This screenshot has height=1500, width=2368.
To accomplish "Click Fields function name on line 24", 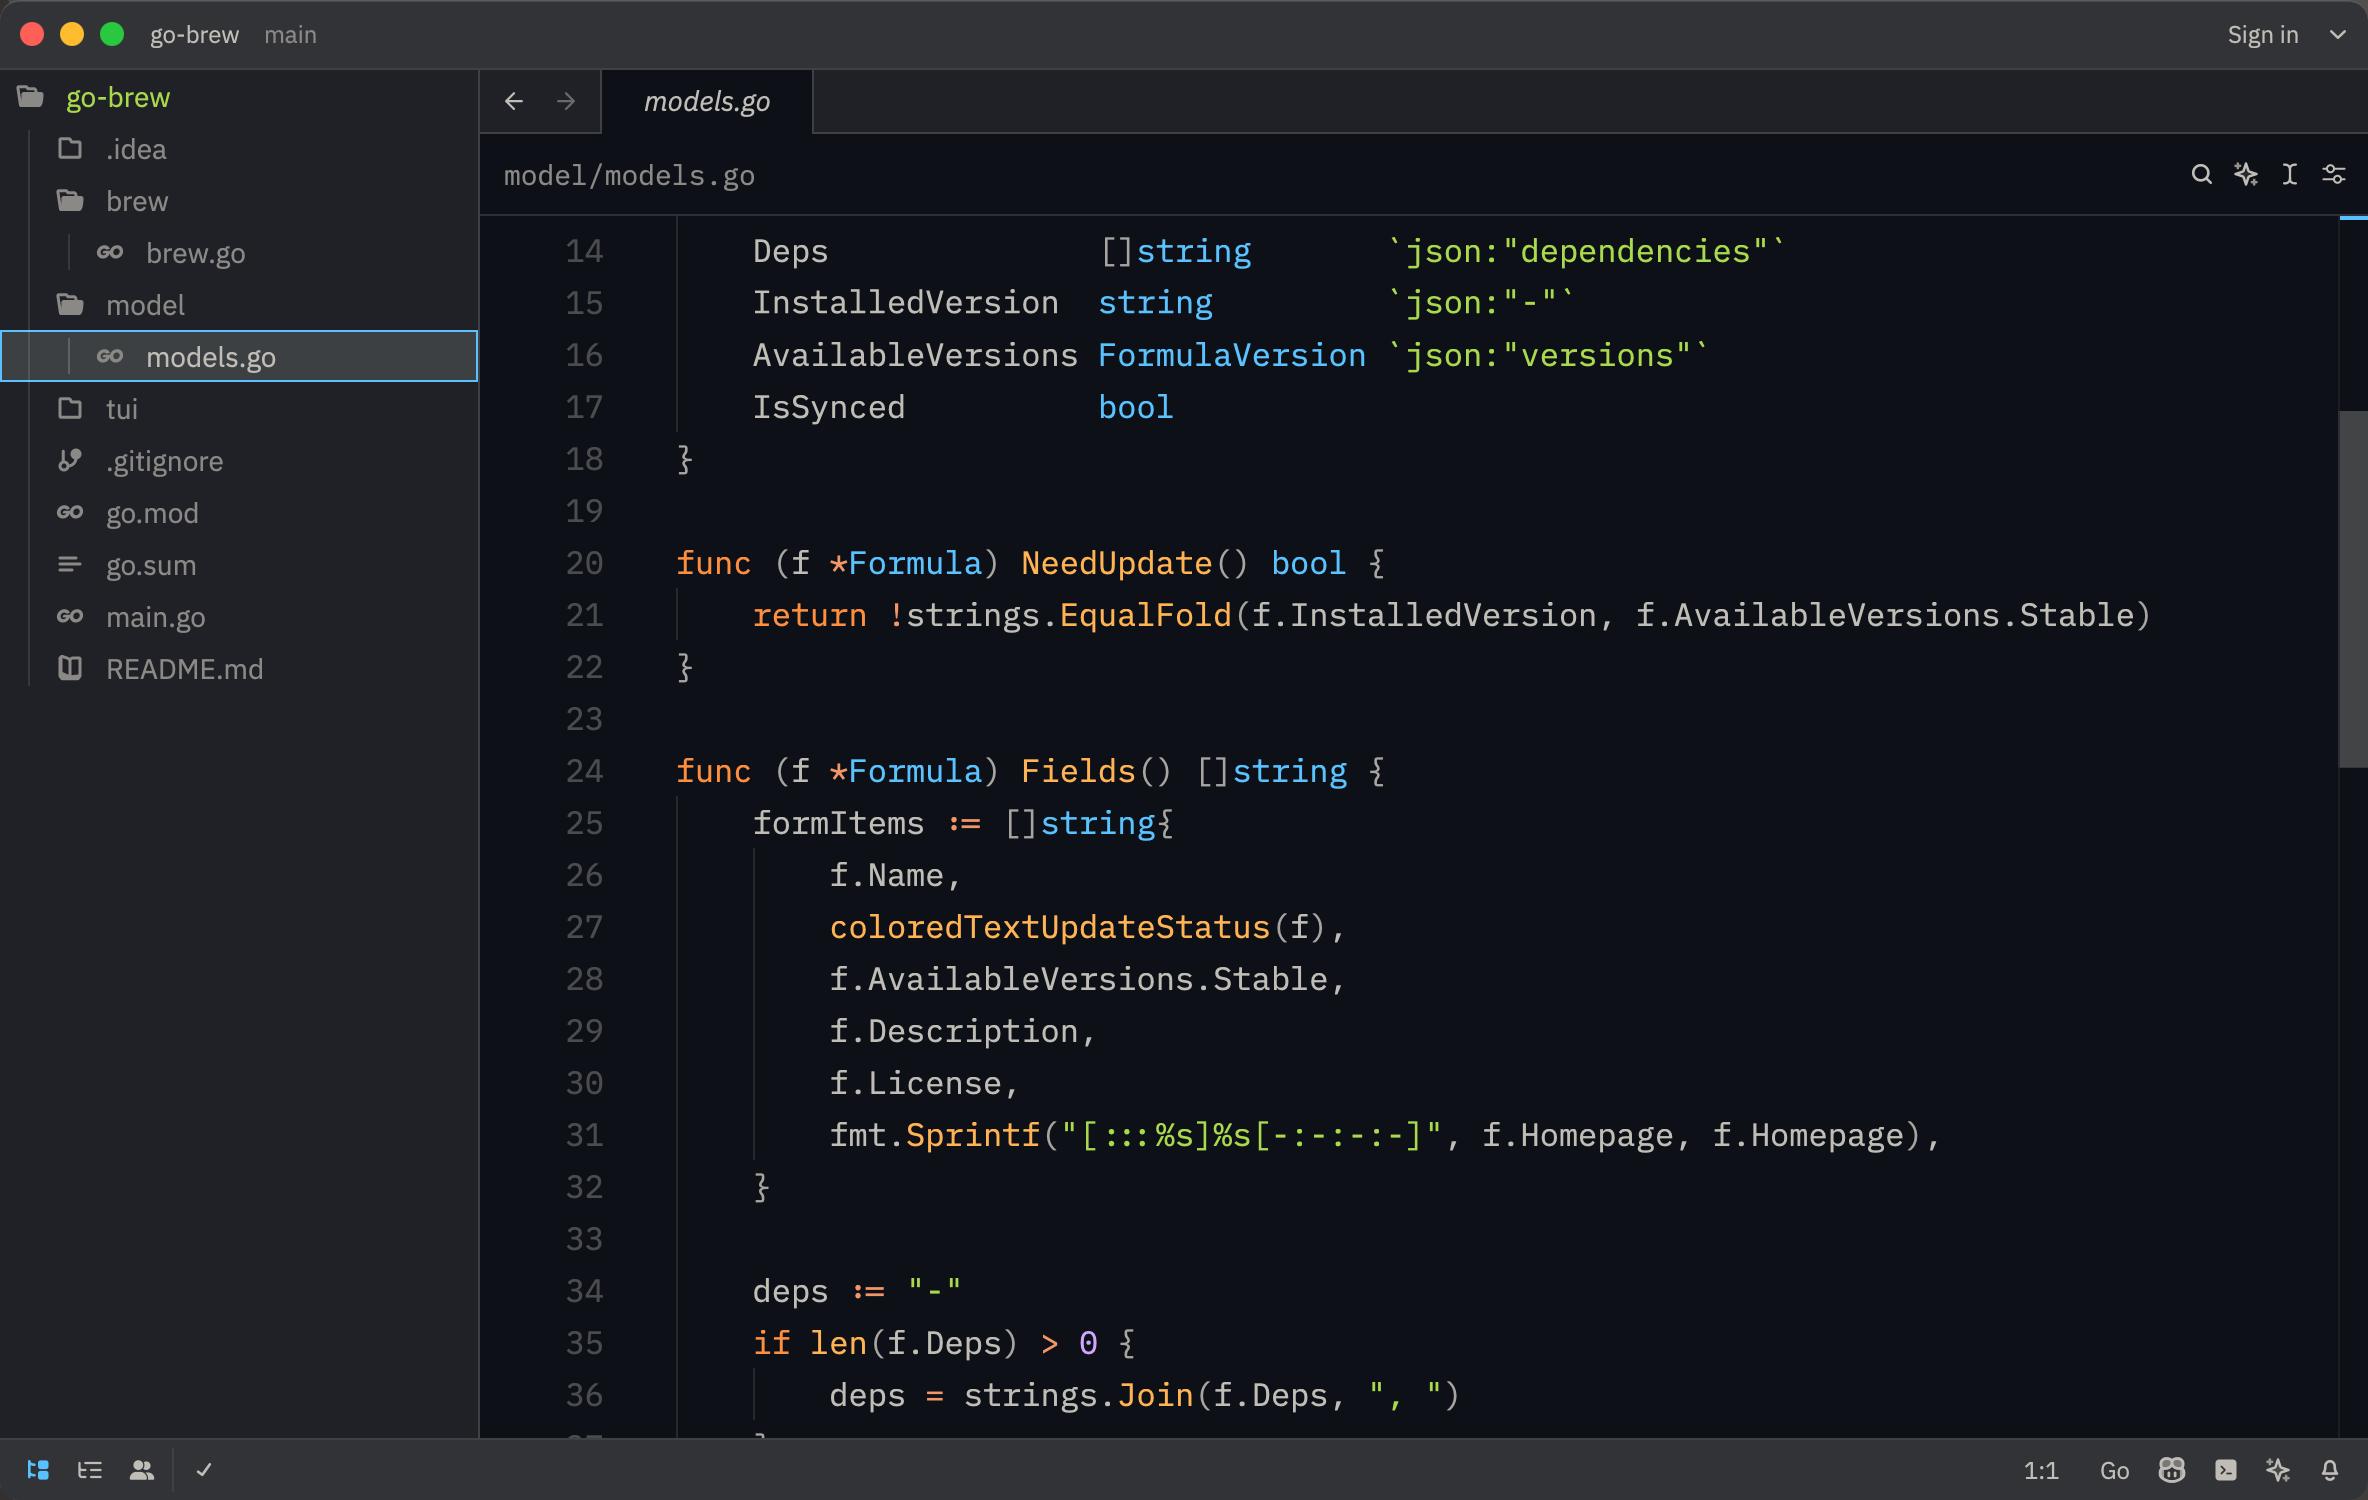I will point(1078,771).
